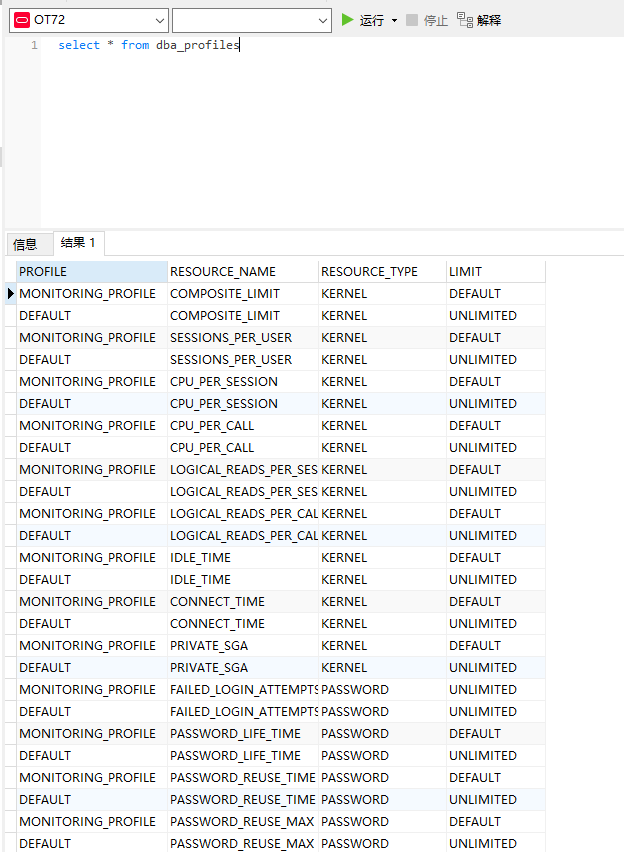Click inside the SQL query line
The height and width of the screenshot is (852, 624).
(x=149, y=45)
